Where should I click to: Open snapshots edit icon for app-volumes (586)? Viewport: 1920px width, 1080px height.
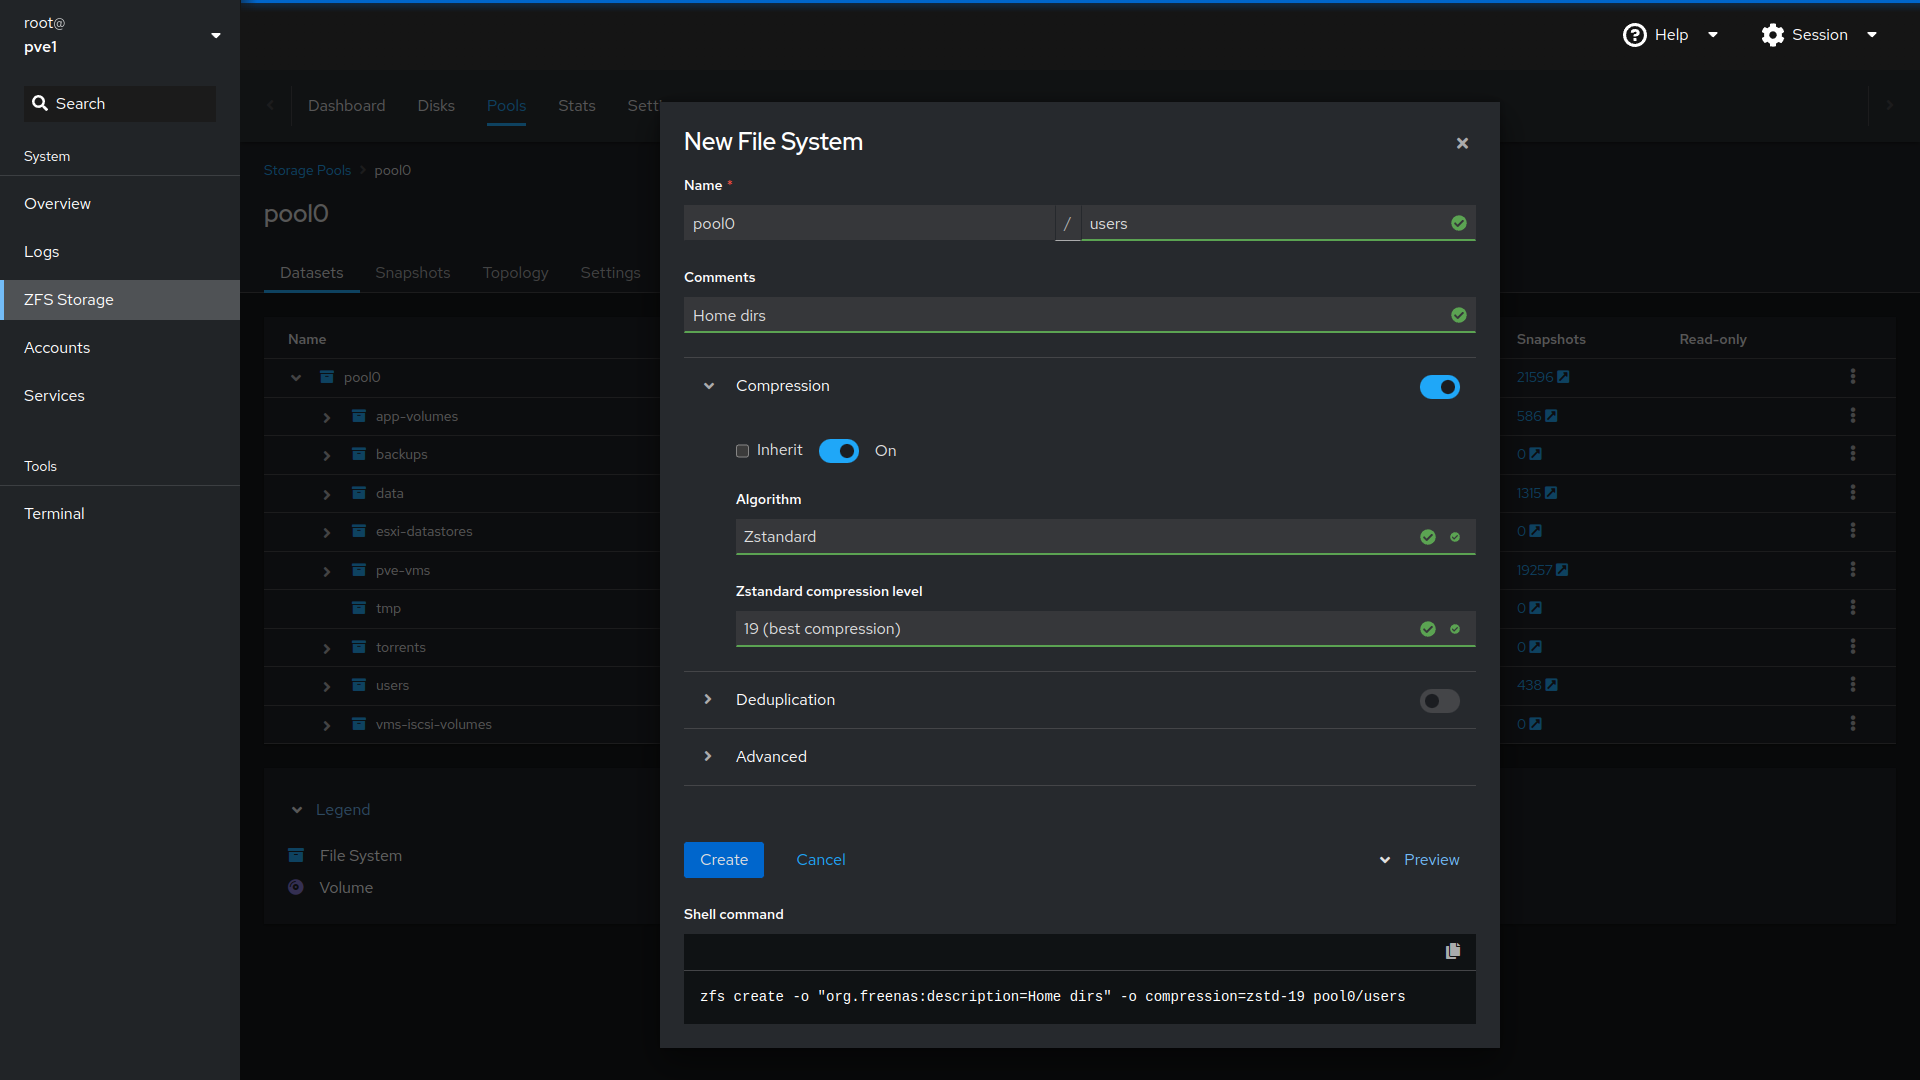pyautogui.click(x=1551, y=416)
